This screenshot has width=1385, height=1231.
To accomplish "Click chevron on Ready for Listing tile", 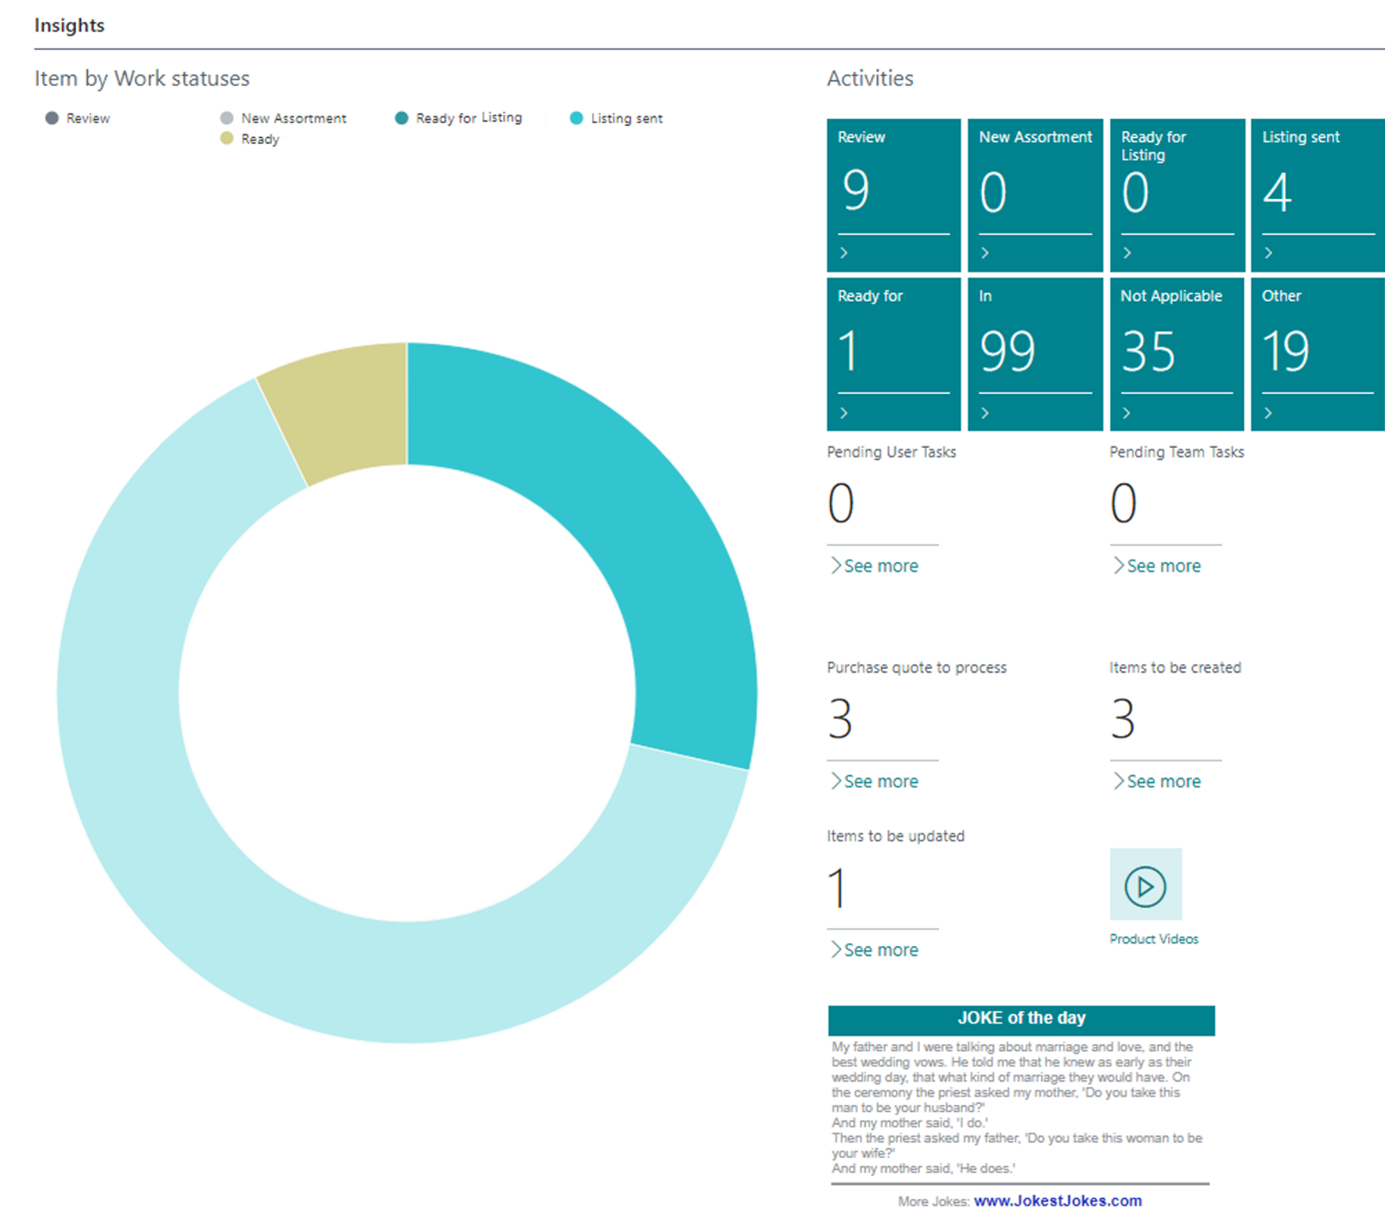I will point(1127,253).
